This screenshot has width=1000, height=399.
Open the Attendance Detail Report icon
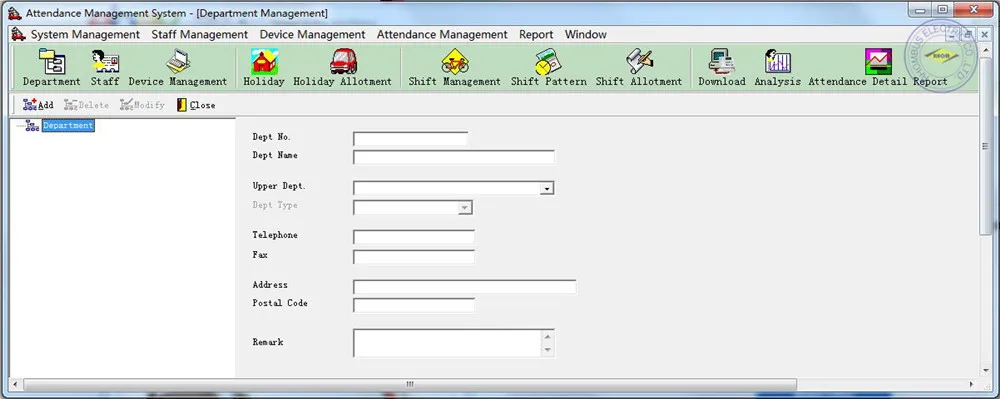pos(878,68)
